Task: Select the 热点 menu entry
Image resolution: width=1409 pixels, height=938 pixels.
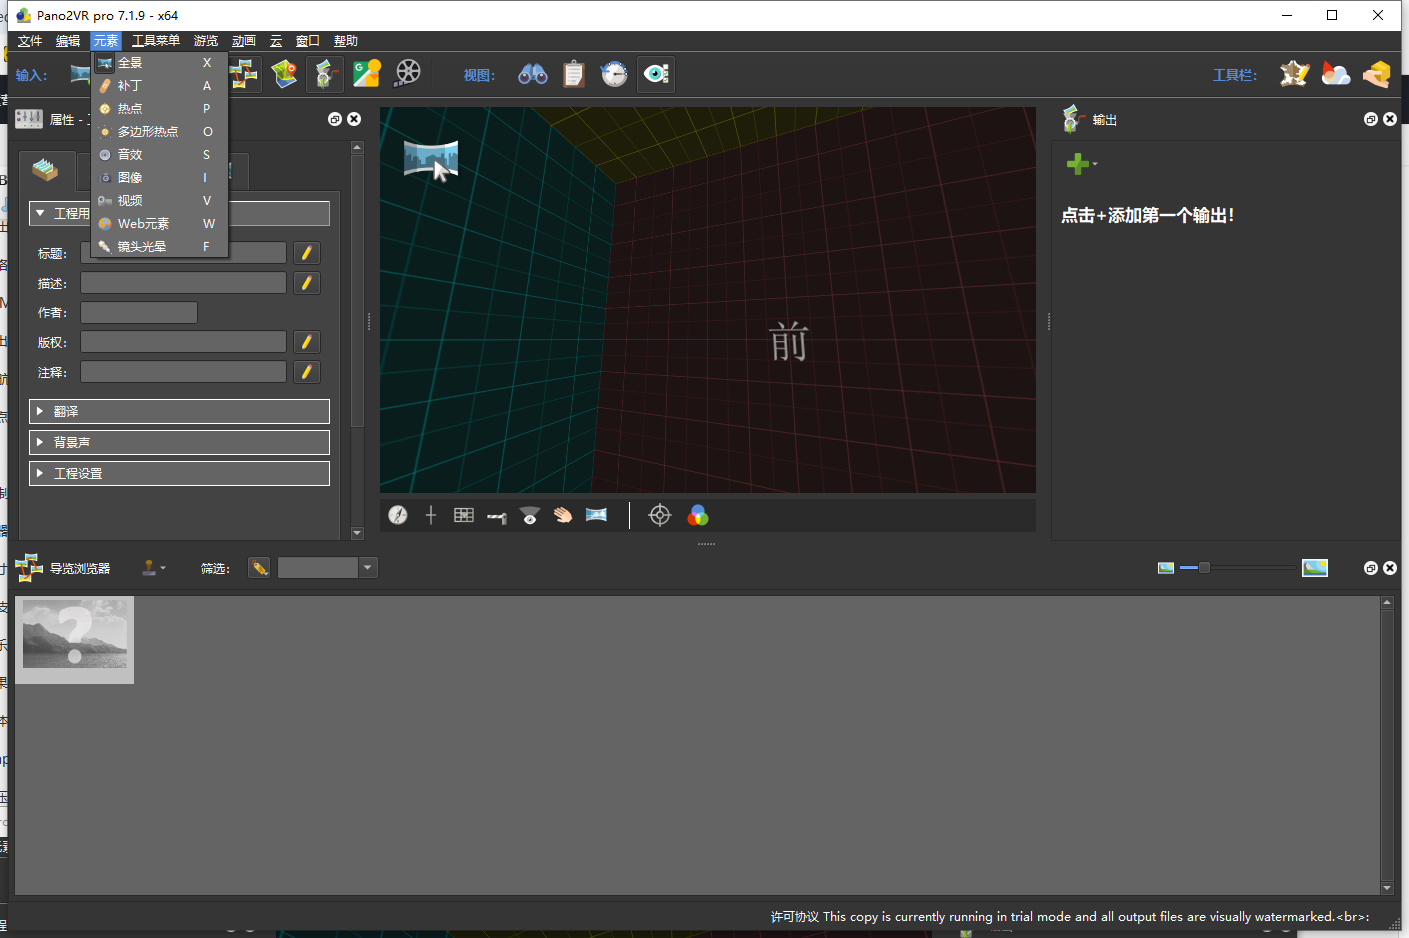Action: click(159, 109)
